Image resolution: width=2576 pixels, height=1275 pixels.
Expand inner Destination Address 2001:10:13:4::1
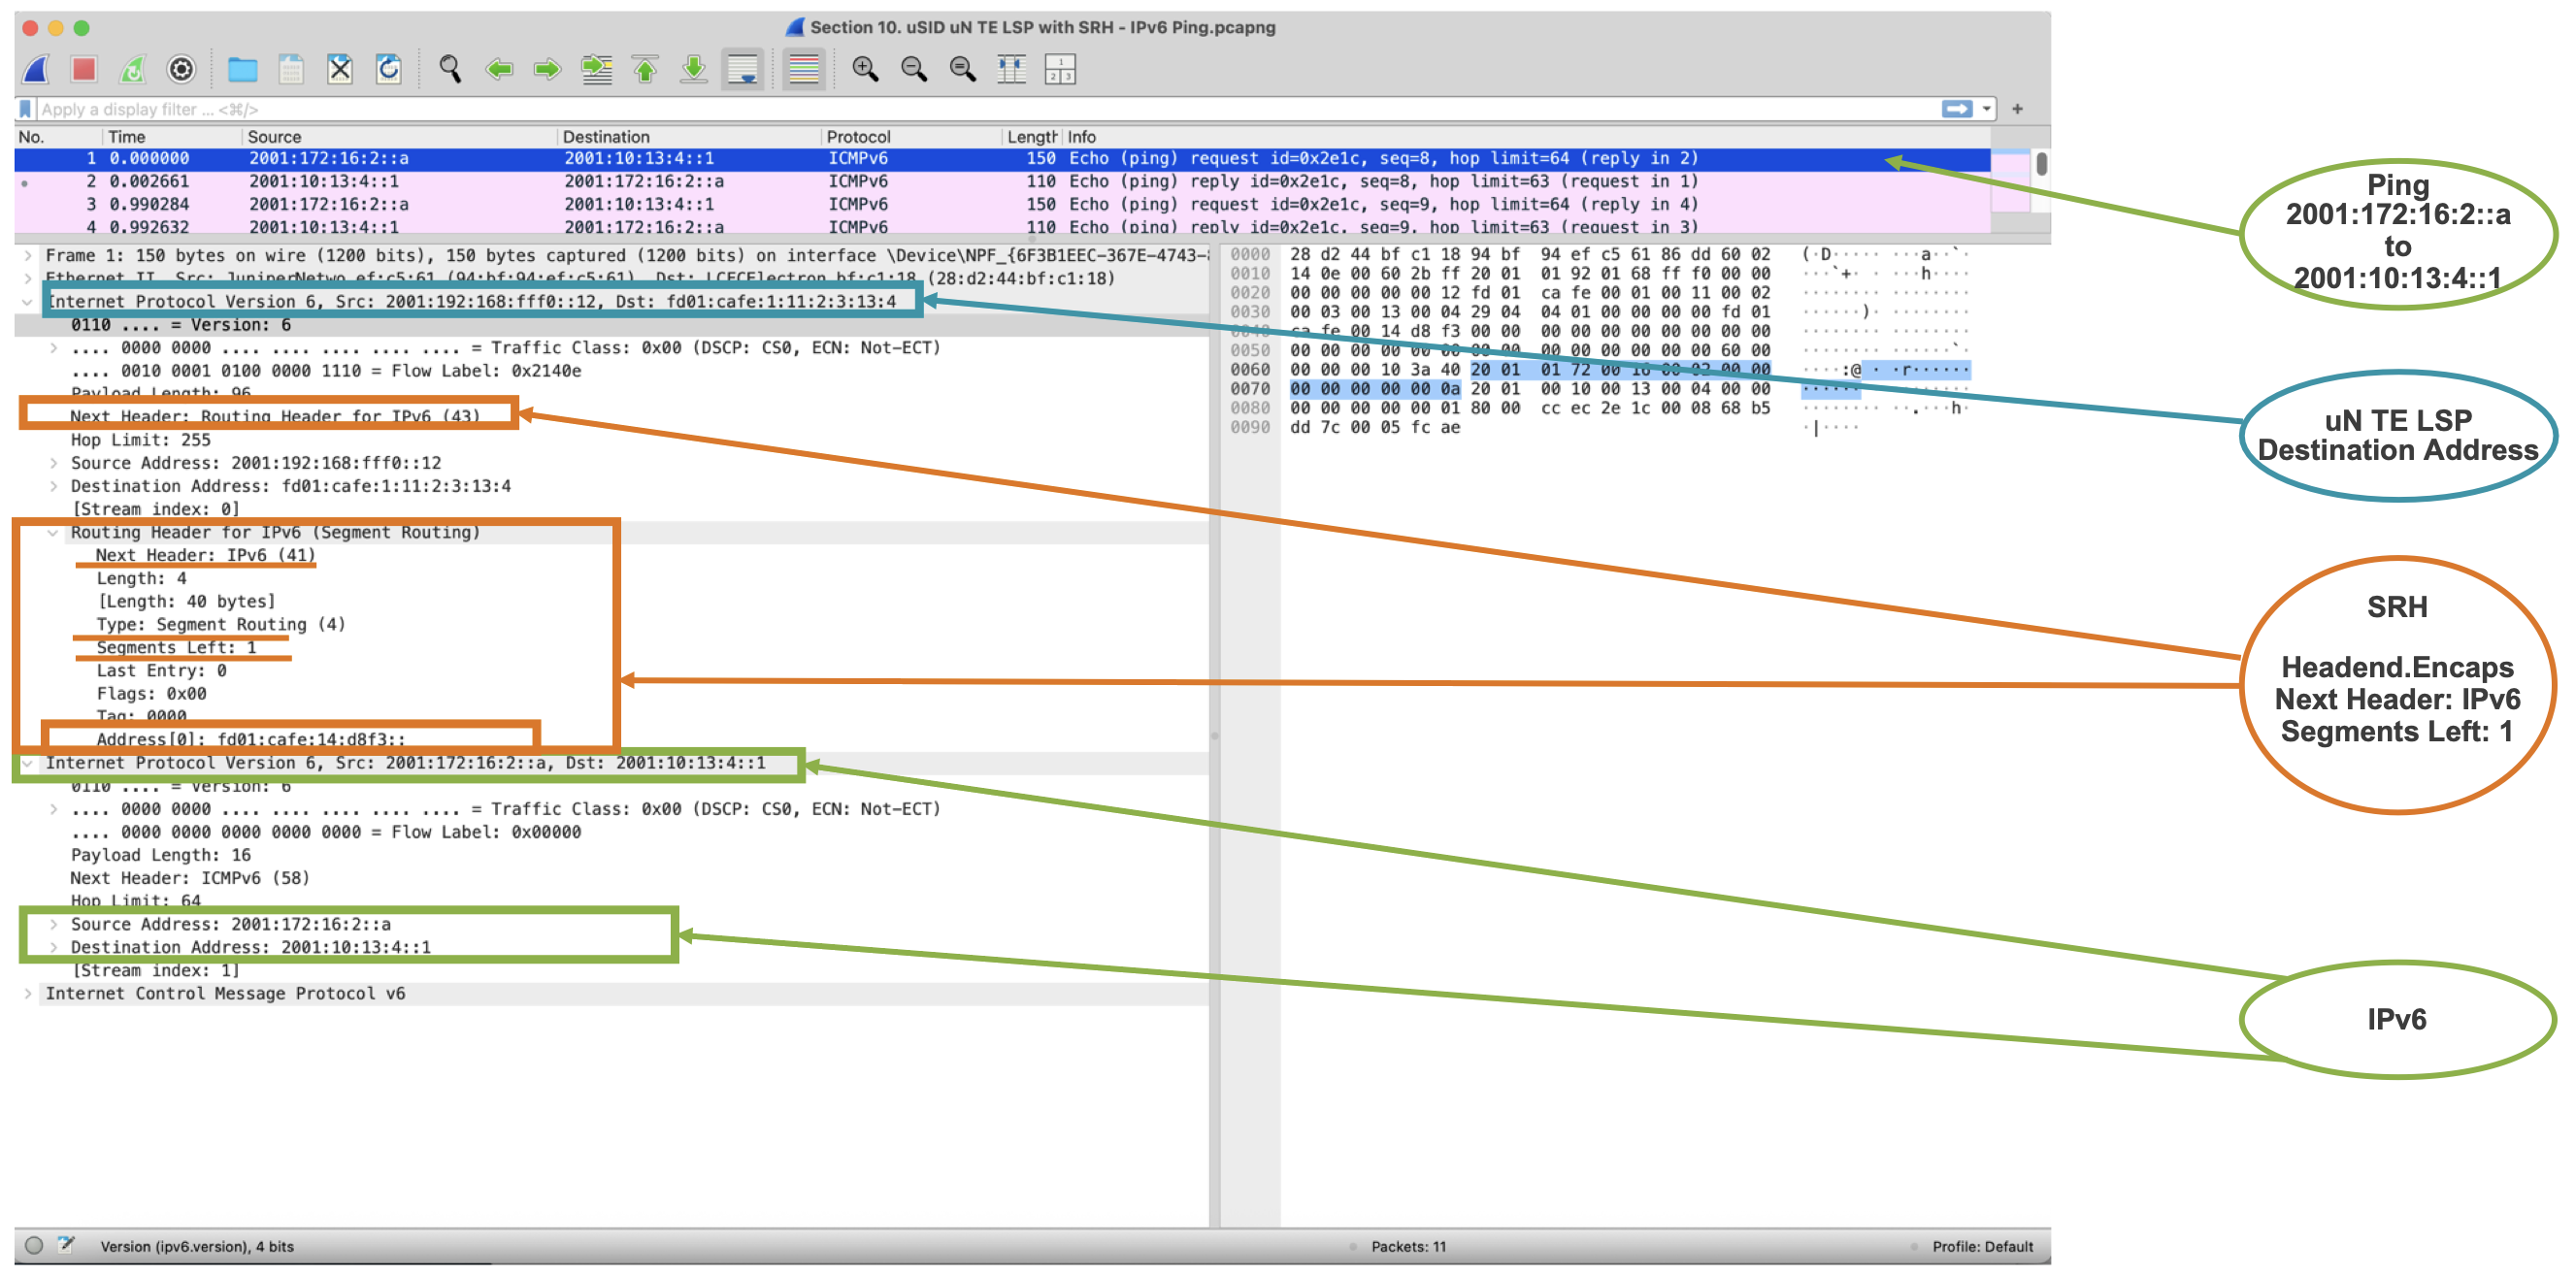[53, 947]
